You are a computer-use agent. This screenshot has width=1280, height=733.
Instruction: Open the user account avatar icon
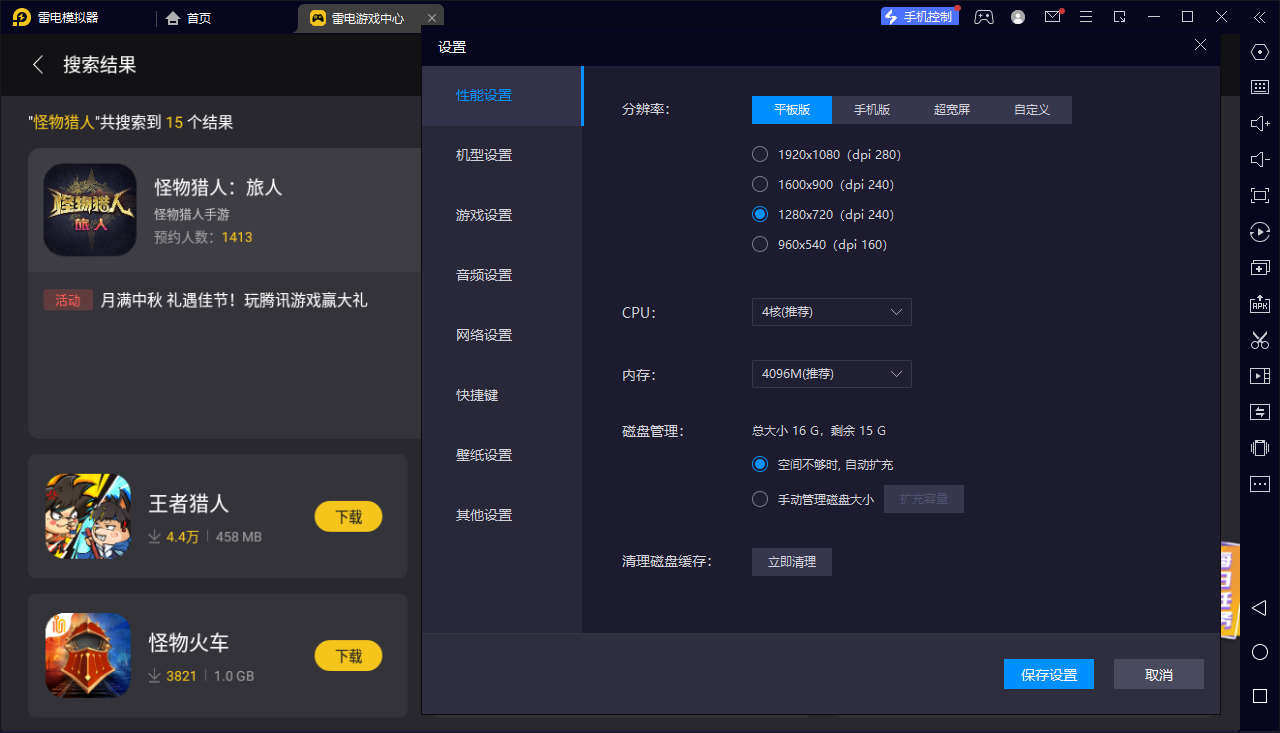point(1018,17)
